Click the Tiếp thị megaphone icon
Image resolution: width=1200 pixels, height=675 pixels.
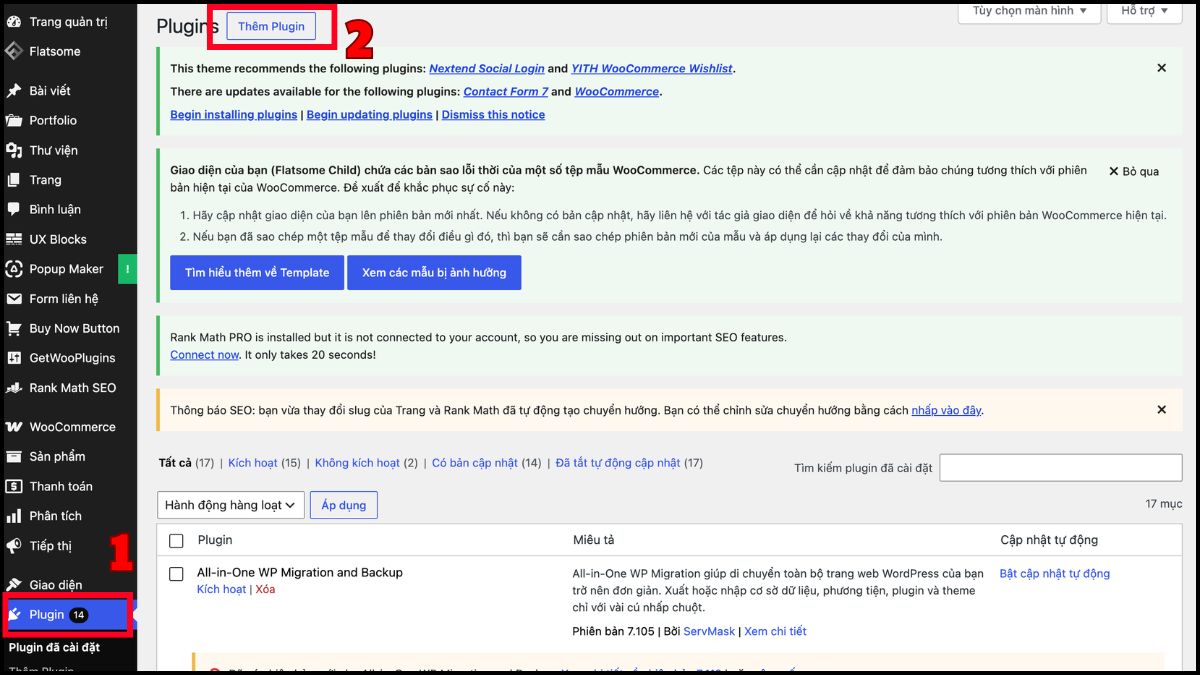14,546
